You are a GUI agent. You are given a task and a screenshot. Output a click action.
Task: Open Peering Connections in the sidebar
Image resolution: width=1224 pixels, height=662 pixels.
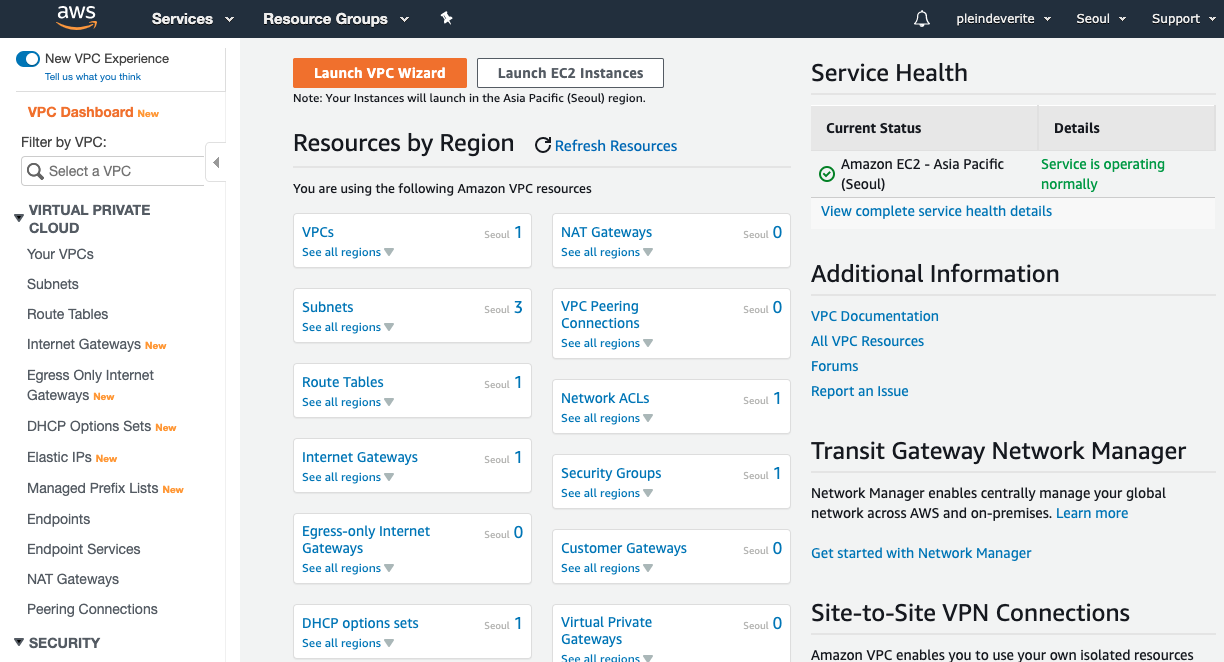(x=92, y=609)
